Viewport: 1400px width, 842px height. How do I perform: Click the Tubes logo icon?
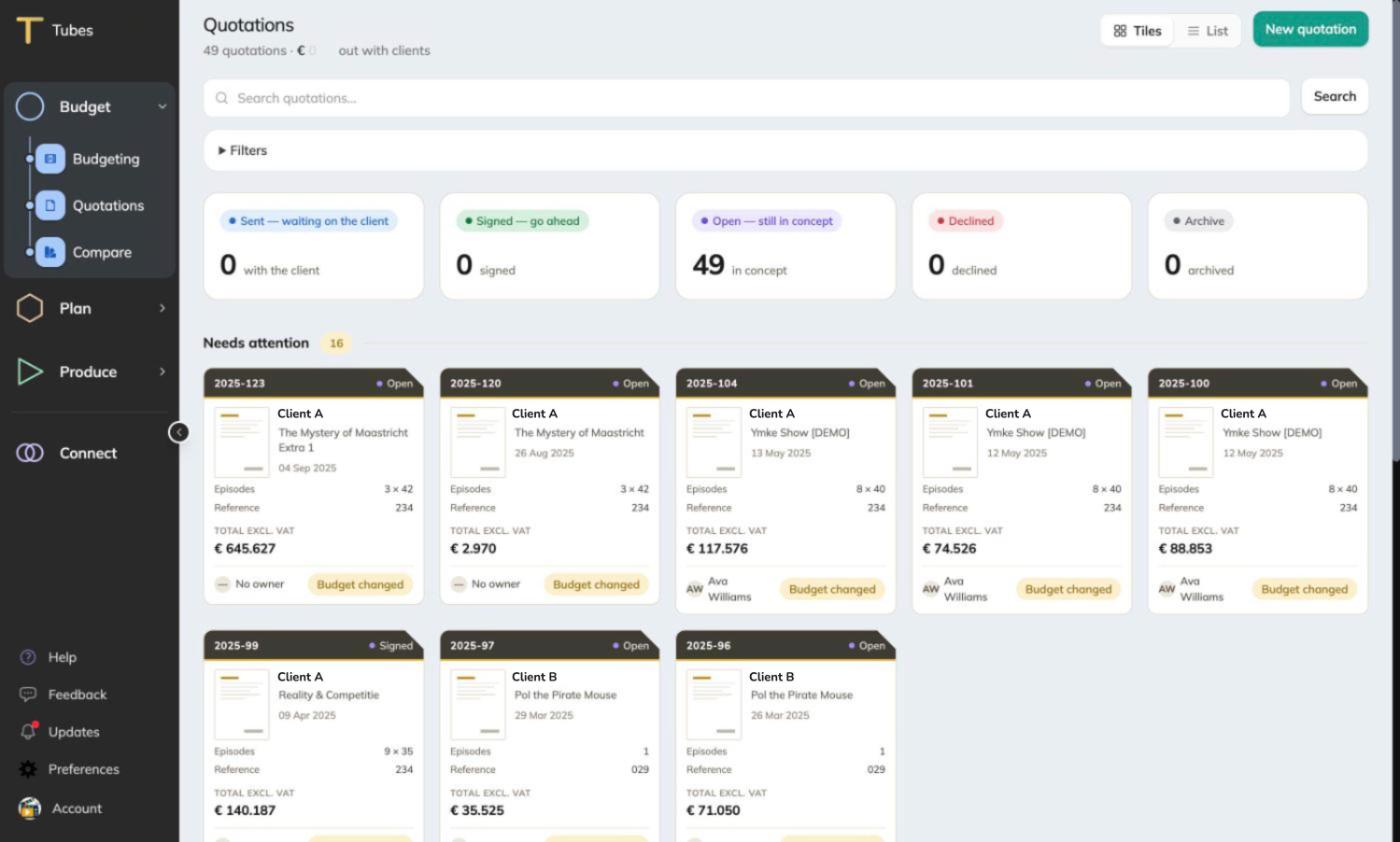point(30,30)
